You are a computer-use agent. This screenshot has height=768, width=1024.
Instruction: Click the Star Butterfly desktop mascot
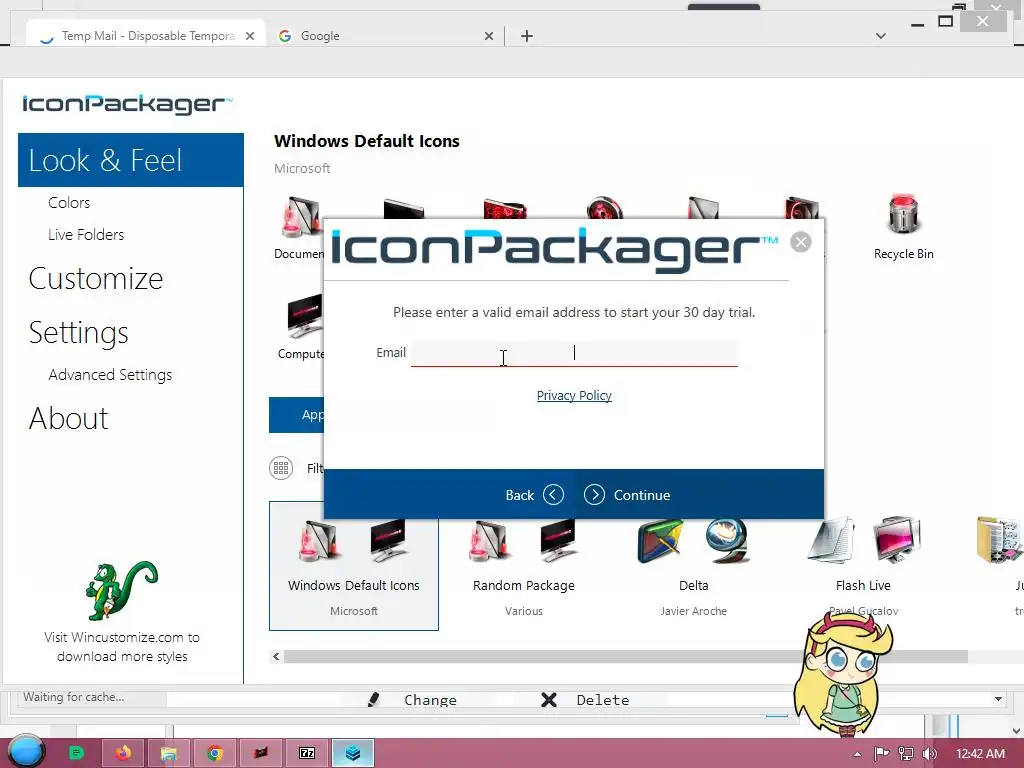(842, 676)
